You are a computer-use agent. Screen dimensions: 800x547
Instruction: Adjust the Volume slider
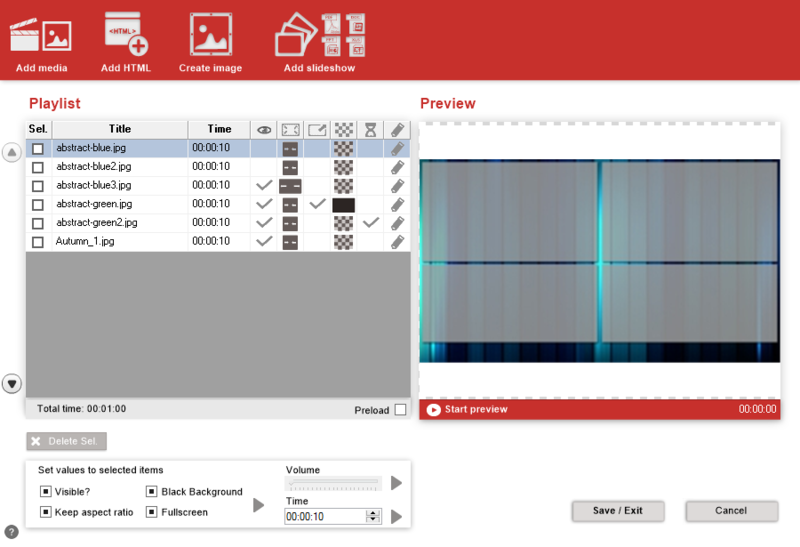333,483
